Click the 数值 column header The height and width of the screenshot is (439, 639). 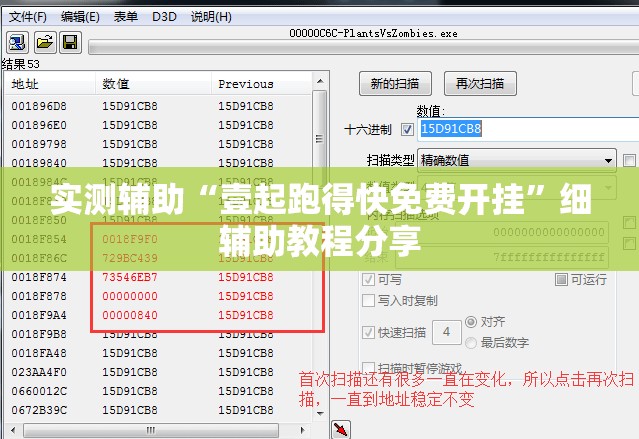coord(153,84)
